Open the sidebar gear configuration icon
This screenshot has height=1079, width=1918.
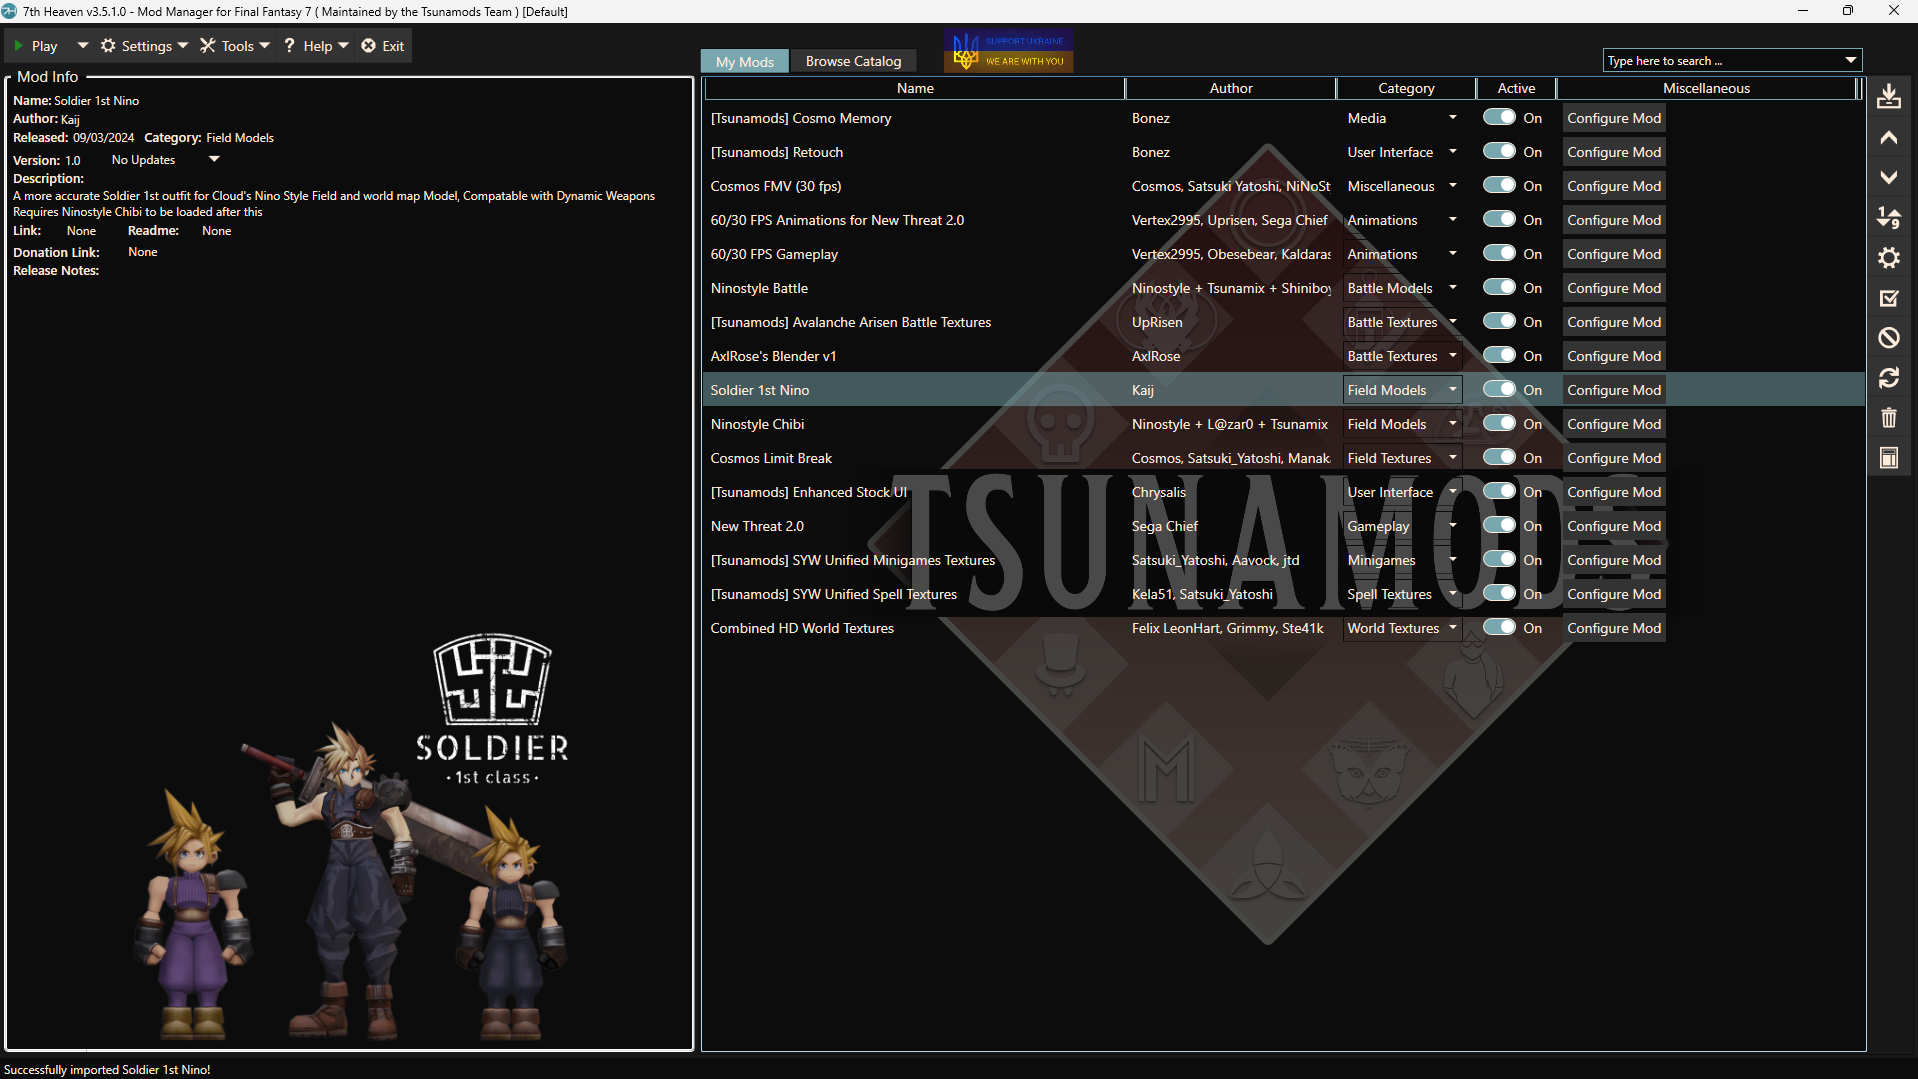(x=1888, y=258)
